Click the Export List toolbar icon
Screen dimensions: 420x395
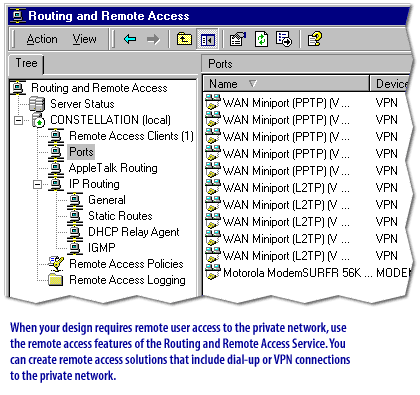284,39
